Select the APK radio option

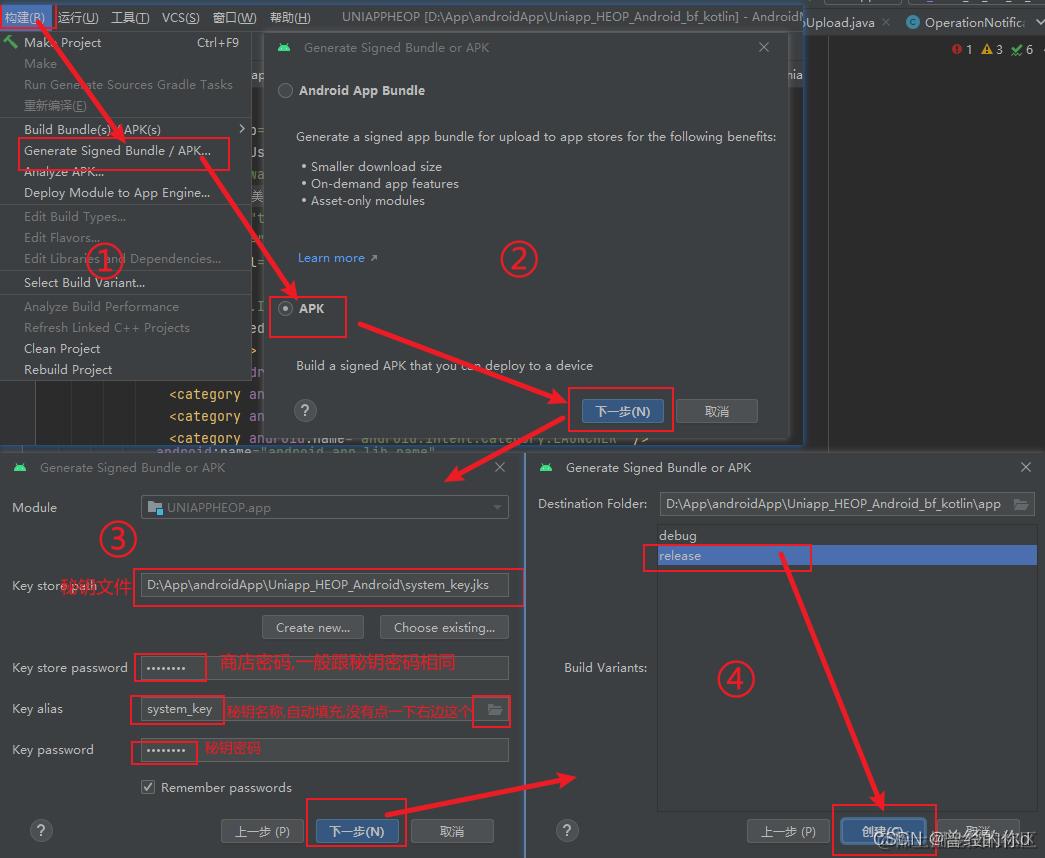285,309
